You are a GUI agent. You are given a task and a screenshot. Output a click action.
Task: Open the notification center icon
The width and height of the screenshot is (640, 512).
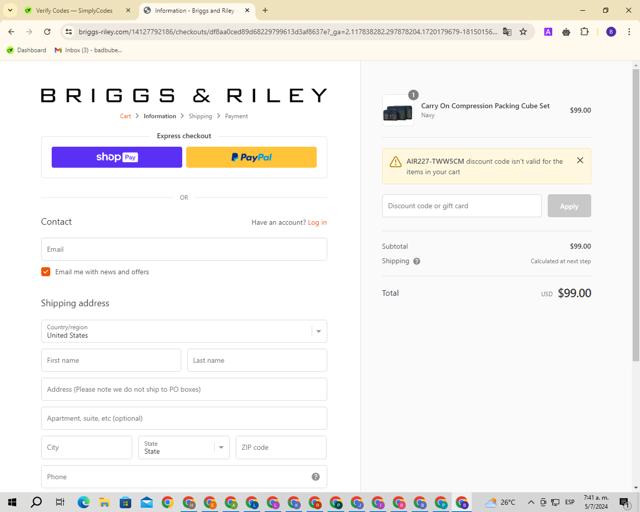(624, 502)
